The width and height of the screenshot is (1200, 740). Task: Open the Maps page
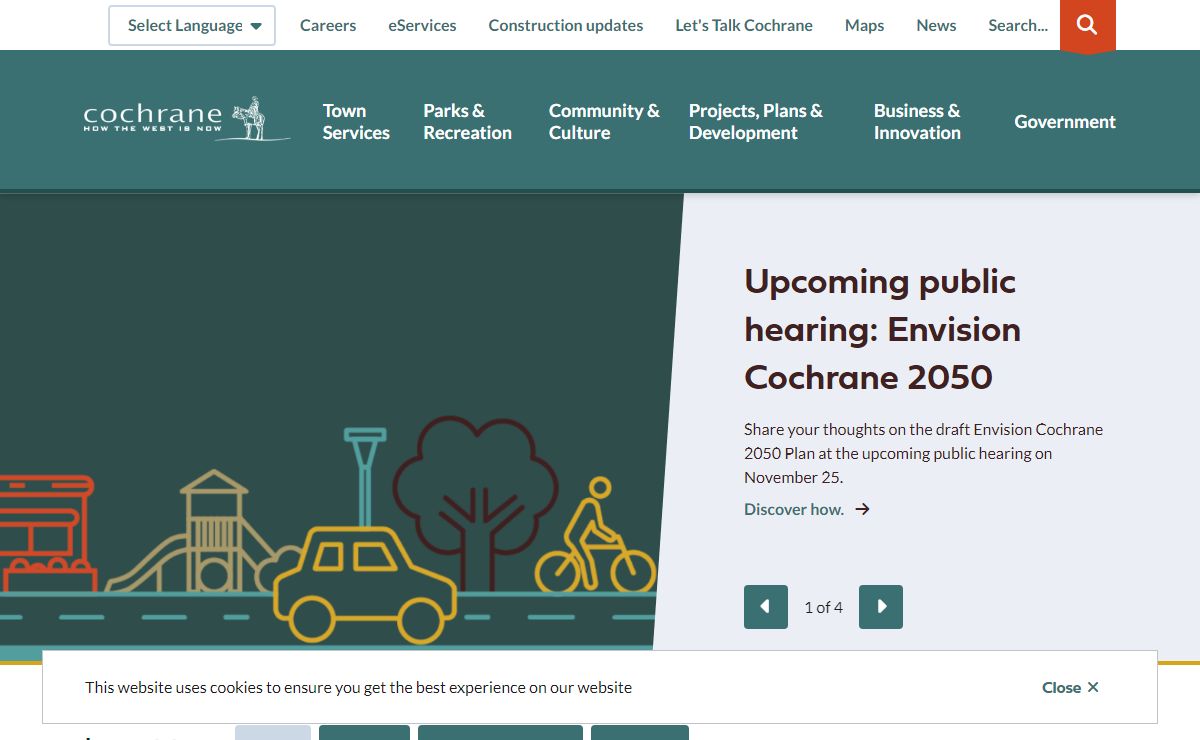[x=864, y=26]
